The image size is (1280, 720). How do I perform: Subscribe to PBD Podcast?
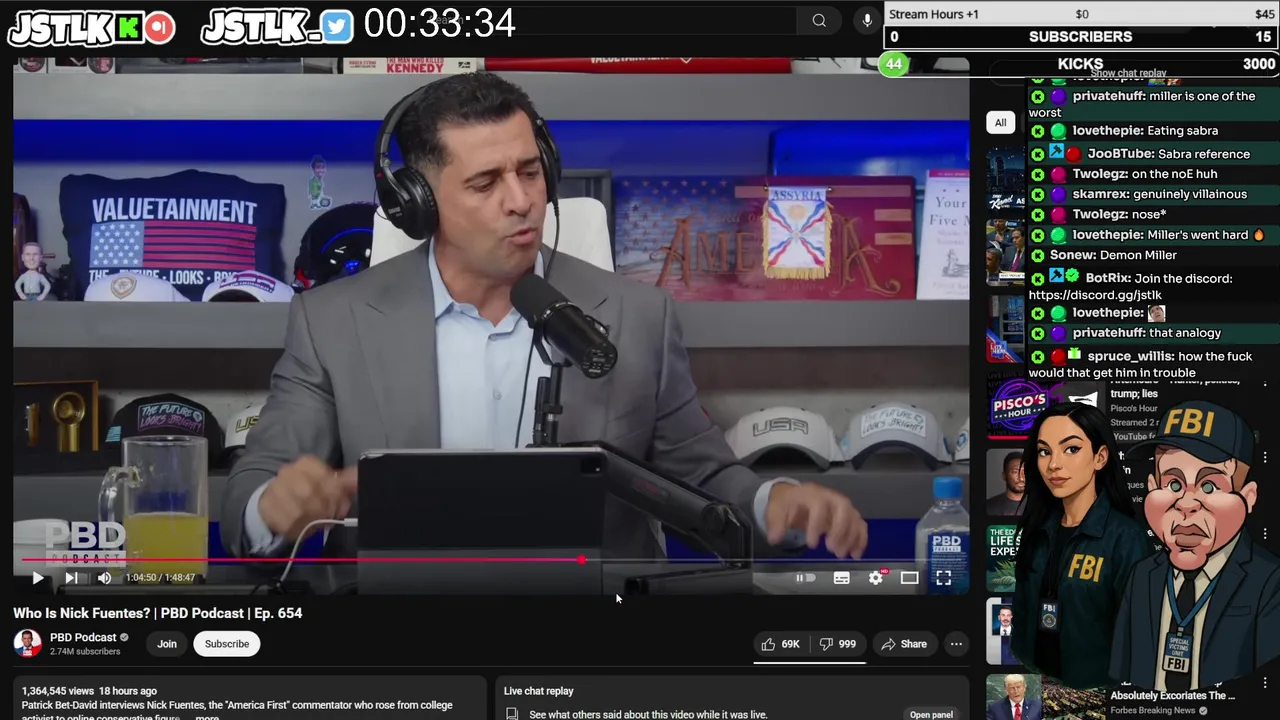click(x=227, y=644)
